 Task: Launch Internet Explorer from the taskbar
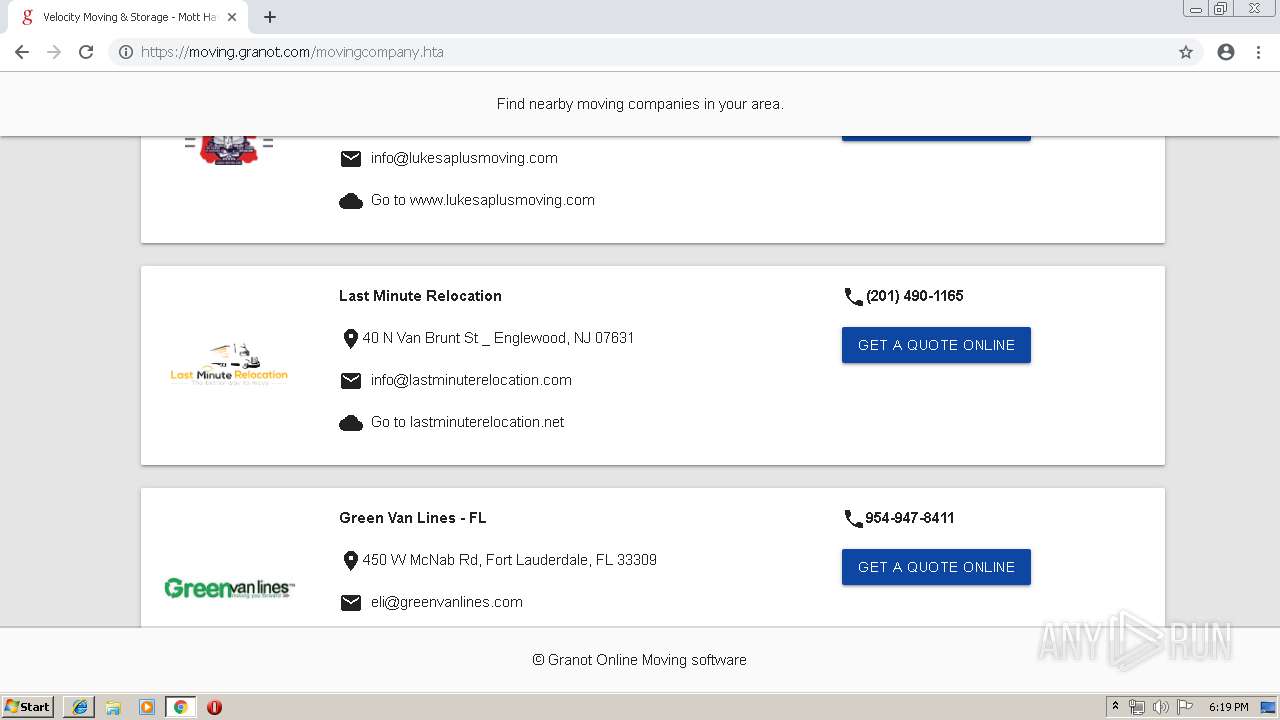[79, 707]
